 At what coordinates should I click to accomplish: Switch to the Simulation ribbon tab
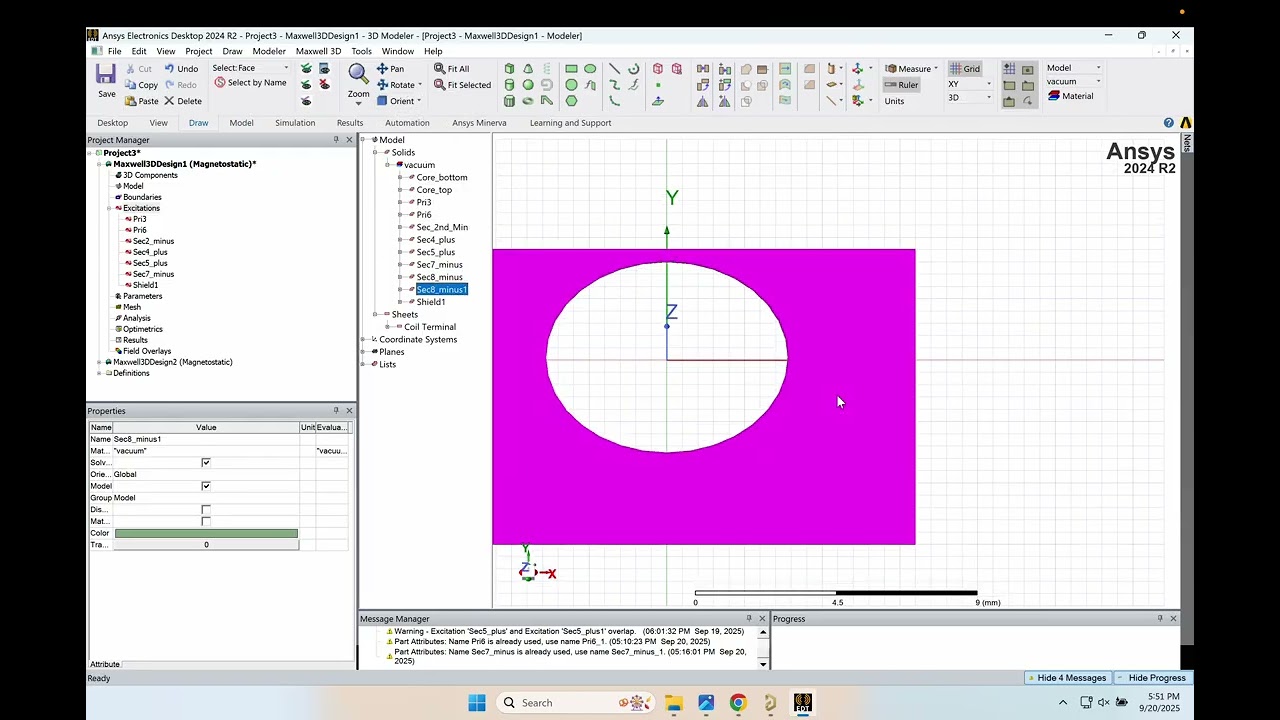click(295, 123)
